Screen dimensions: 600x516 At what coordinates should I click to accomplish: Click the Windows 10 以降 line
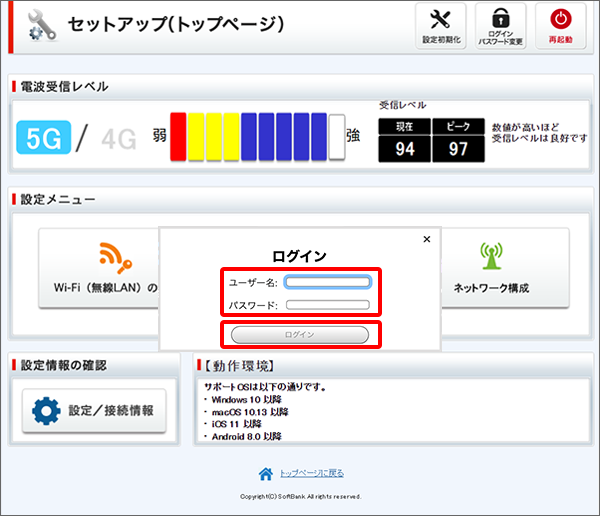tap(246, 400)
